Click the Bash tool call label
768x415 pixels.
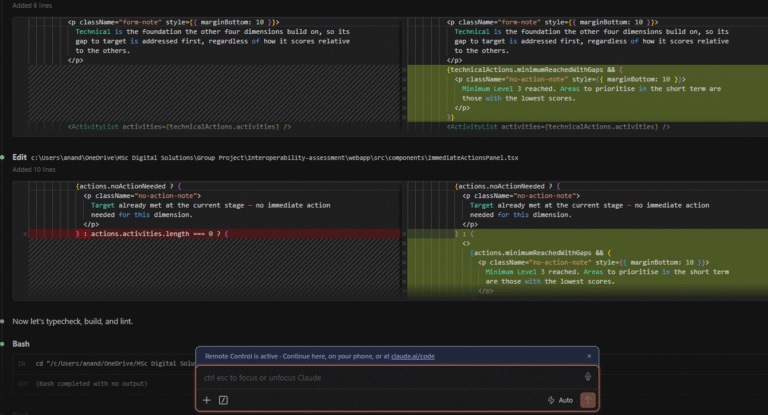pyautogui.click(x=21, y=344)
